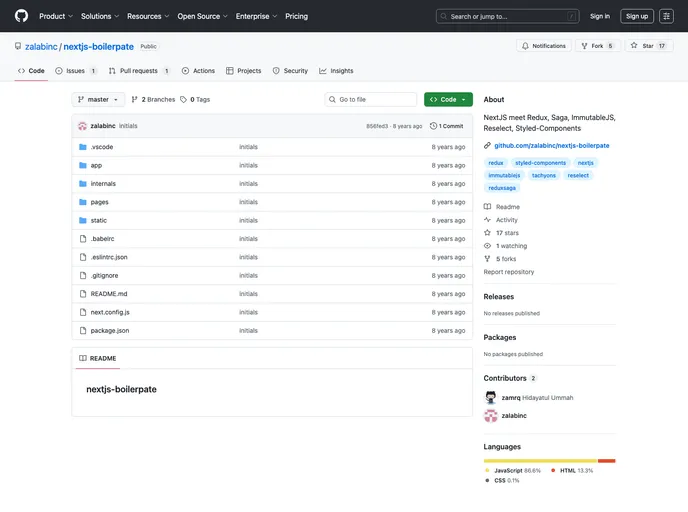
Task: Open the zalabinc contributor avatar
Action: [491, 415]
